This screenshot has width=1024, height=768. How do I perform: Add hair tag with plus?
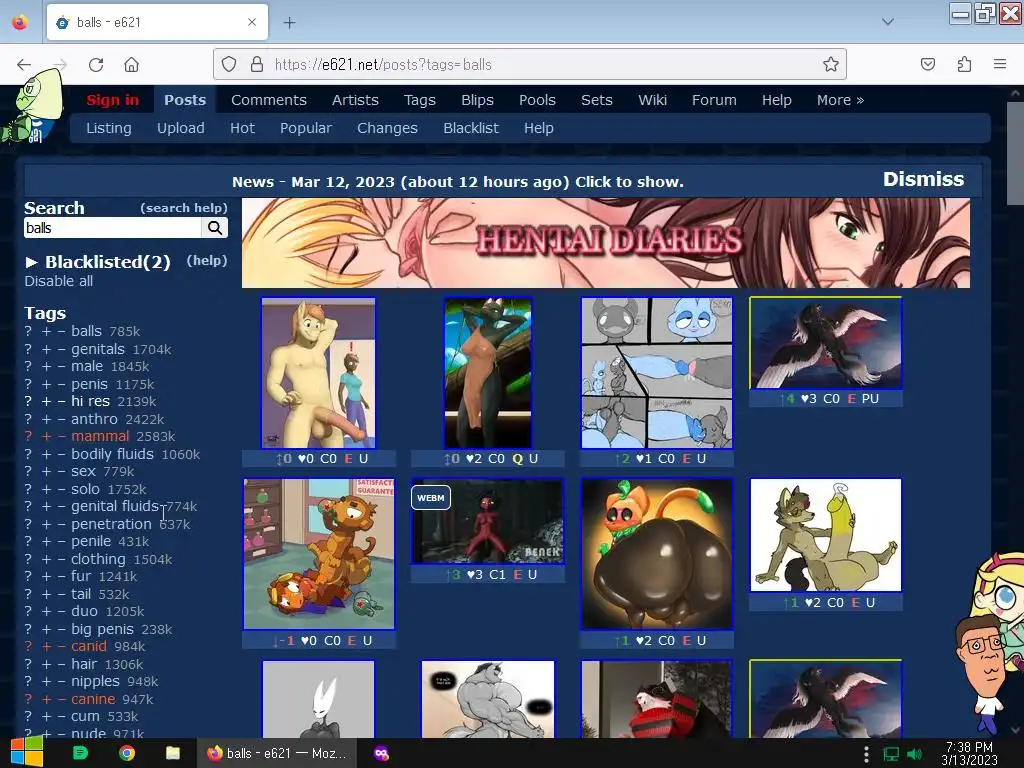coord(46,664)
